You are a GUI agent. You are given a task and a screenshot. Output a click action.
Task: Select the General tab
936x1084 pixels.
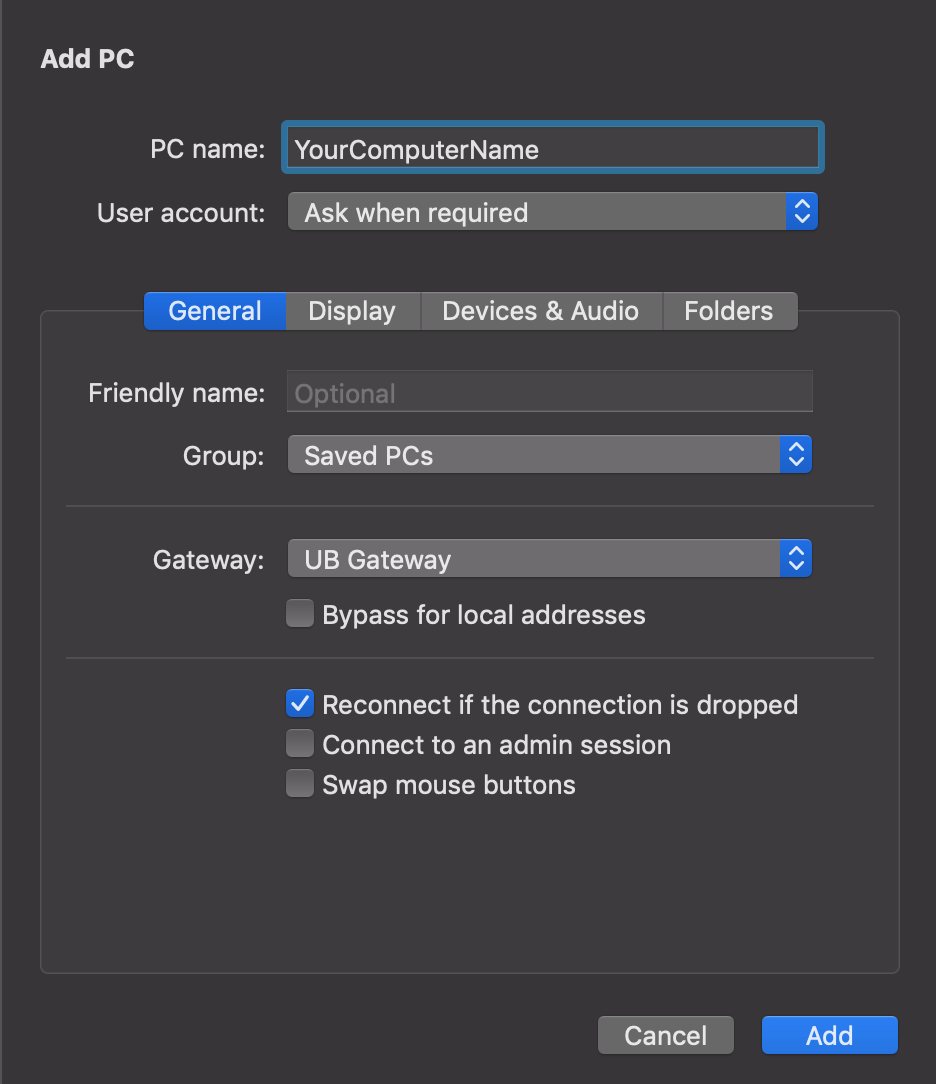coord(215,311)
